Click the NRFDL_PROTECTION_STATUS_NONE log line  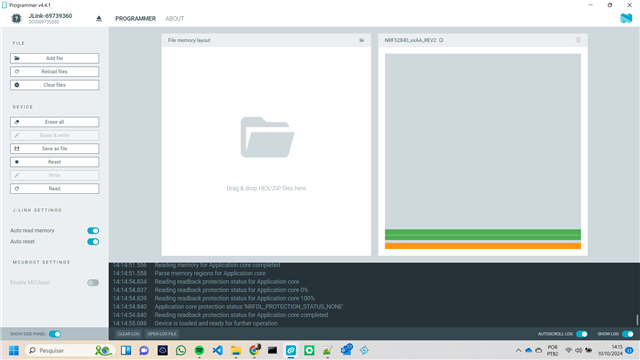tap(249, 307)
